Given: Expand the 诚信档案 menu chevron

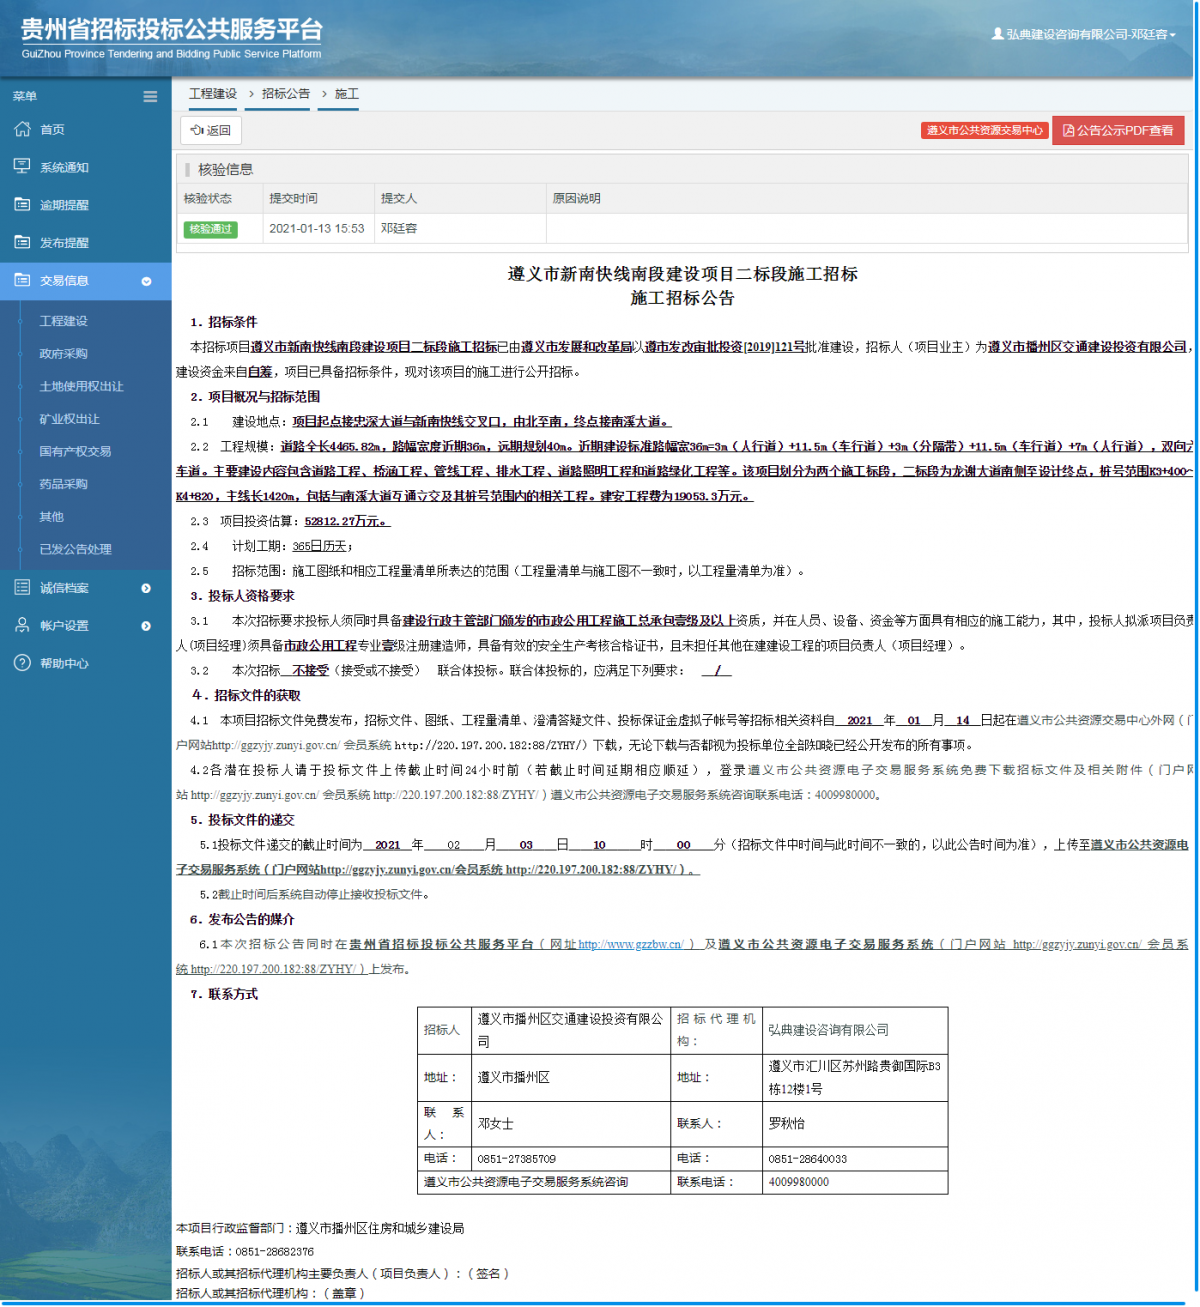Looking at the screenshot, I should pos(147,589).
